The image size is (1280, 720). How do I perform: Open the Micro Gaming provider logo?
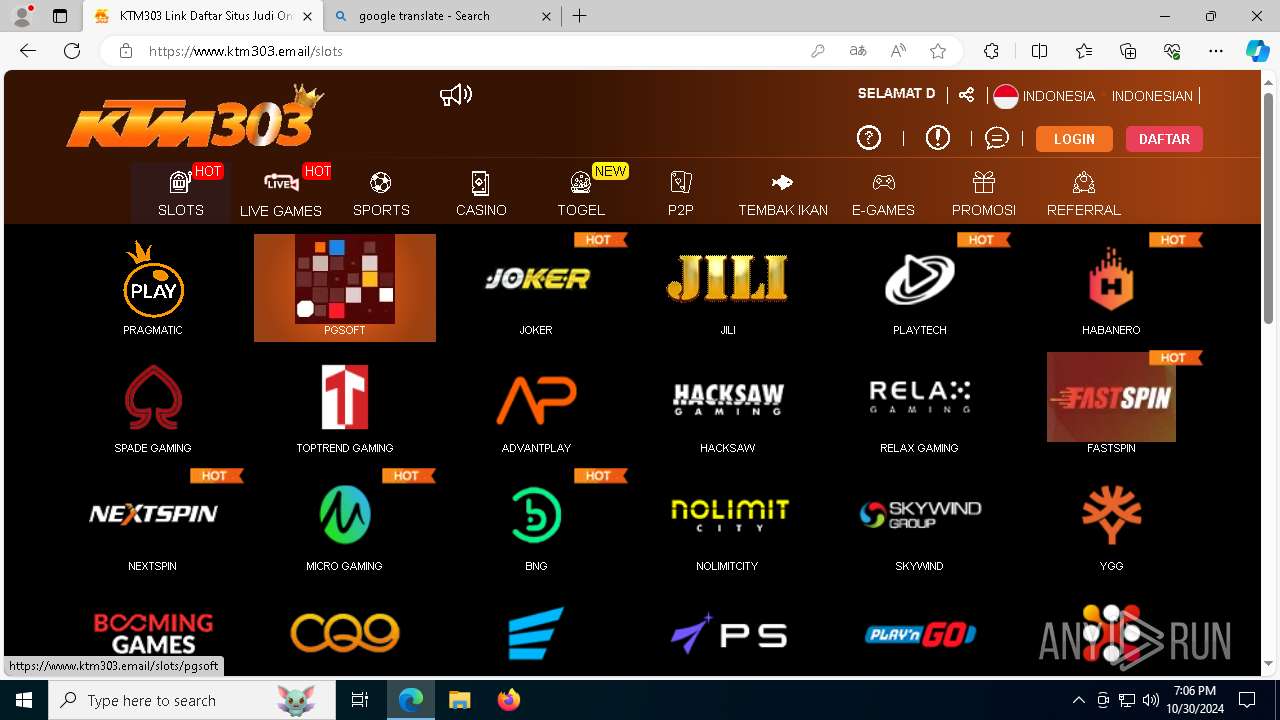pyautogui.click(x=345, y=515)
